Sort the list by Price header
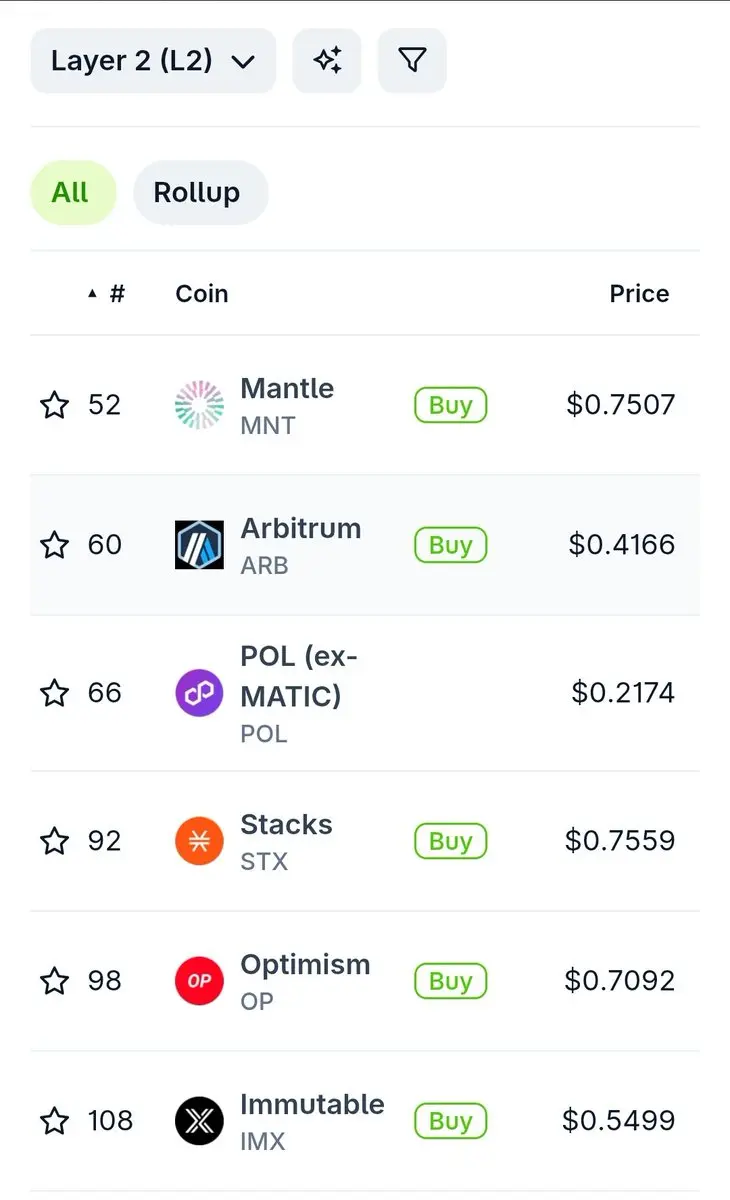 click(x=639, y=294)
